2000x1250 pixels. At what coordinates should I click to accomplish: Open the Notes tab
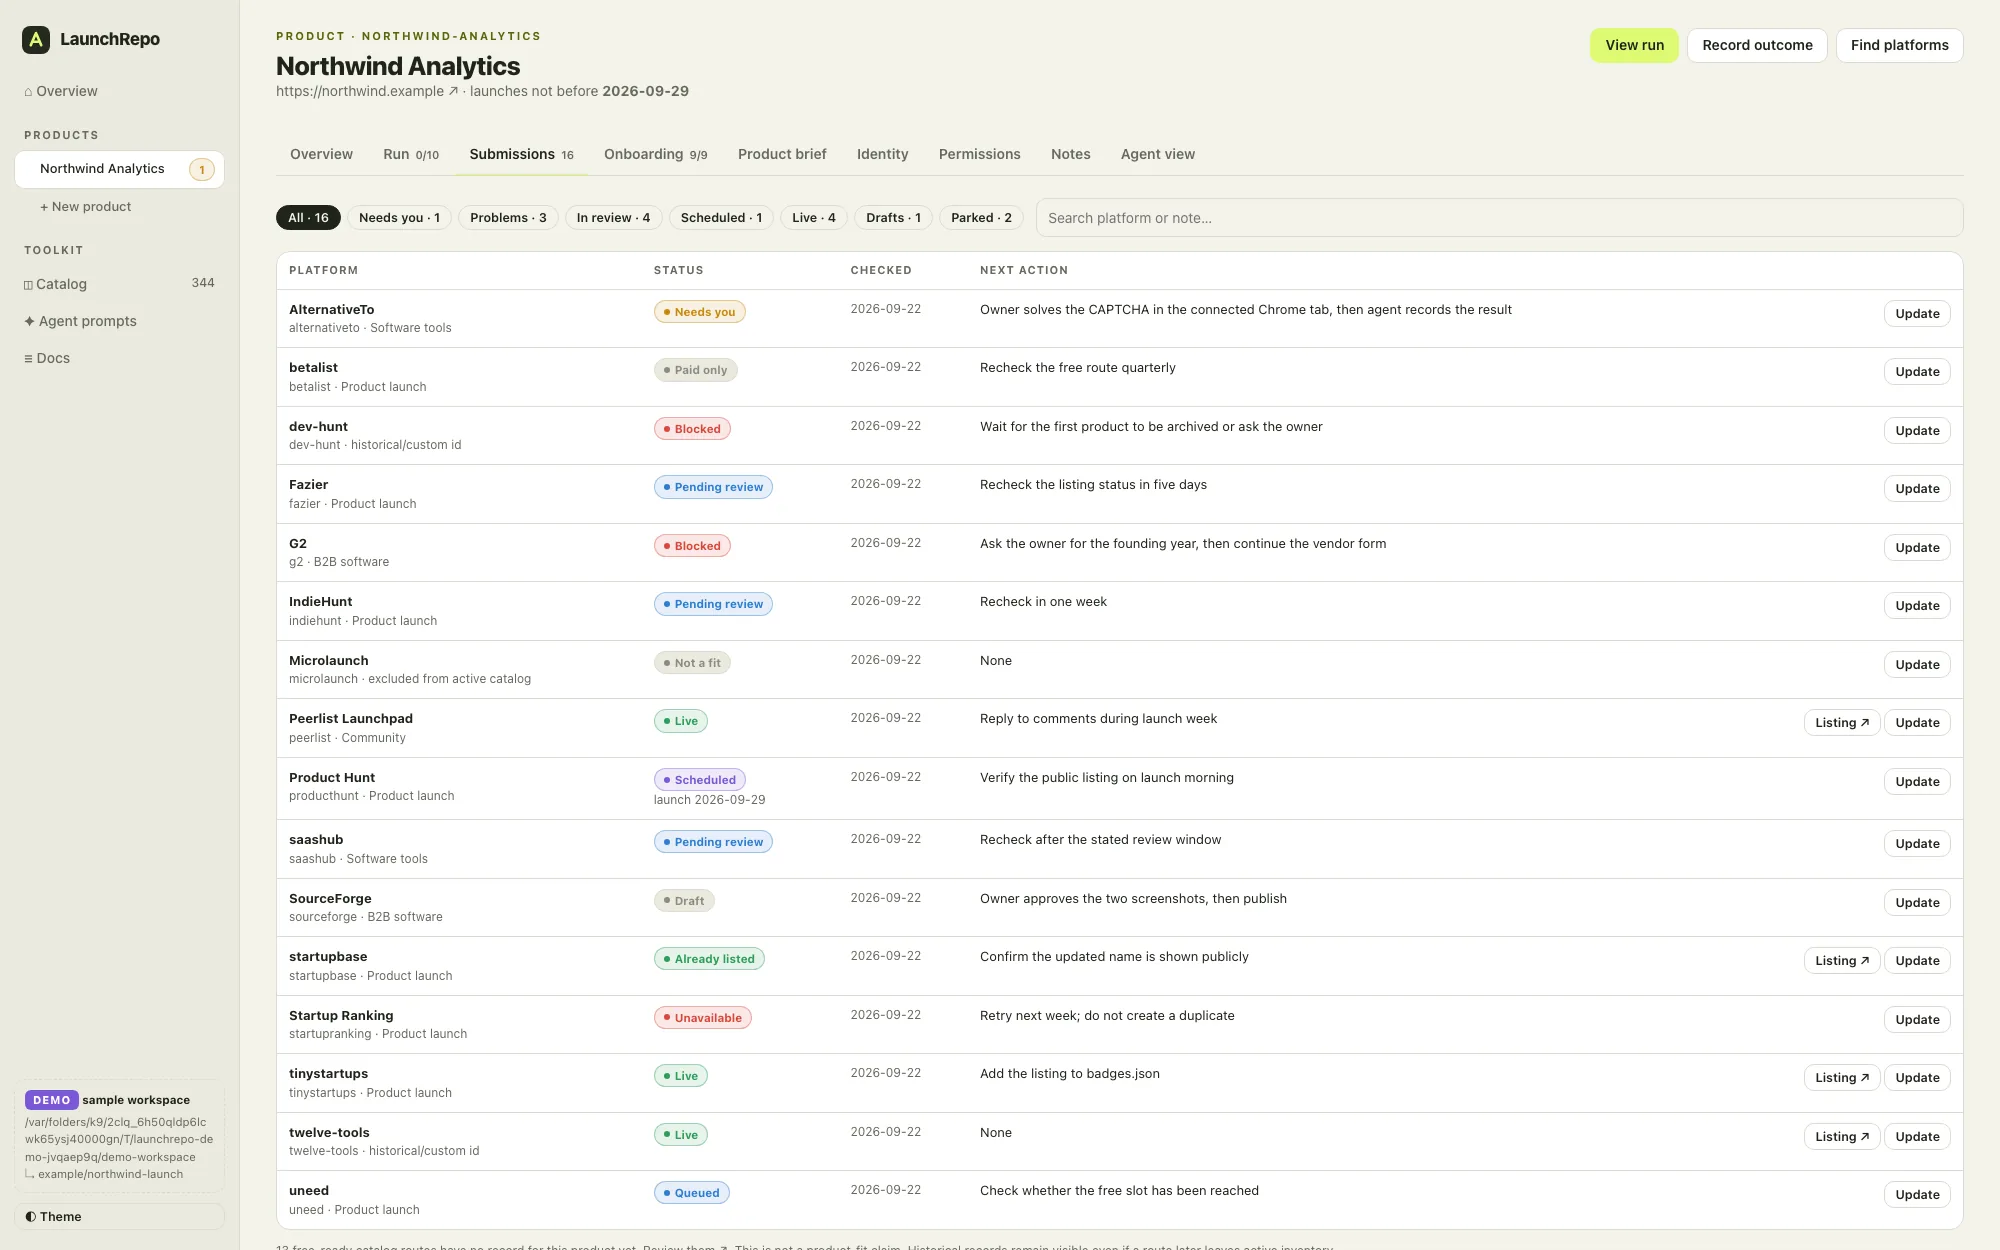click(1070, 154)
